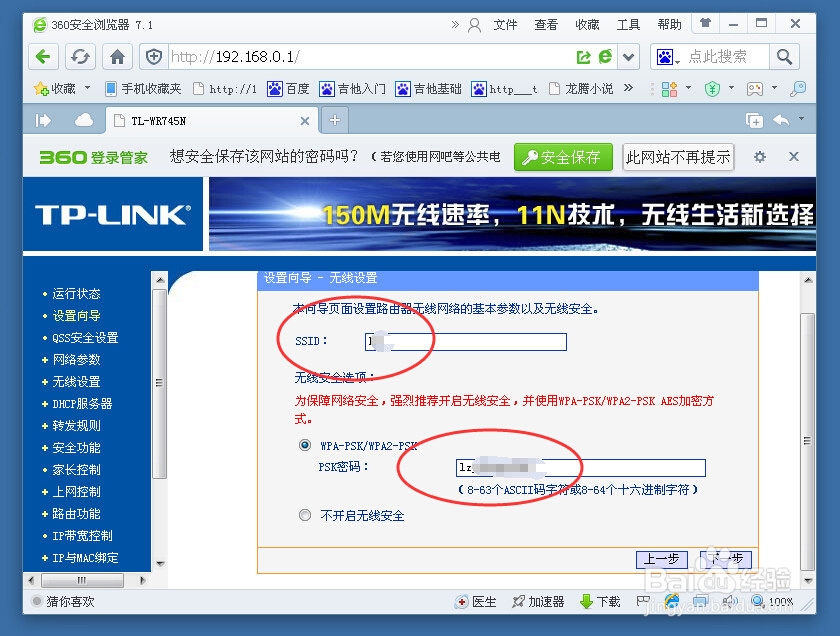
Task: Show more bookmarks with the chevron
Action: coord(628,87)
